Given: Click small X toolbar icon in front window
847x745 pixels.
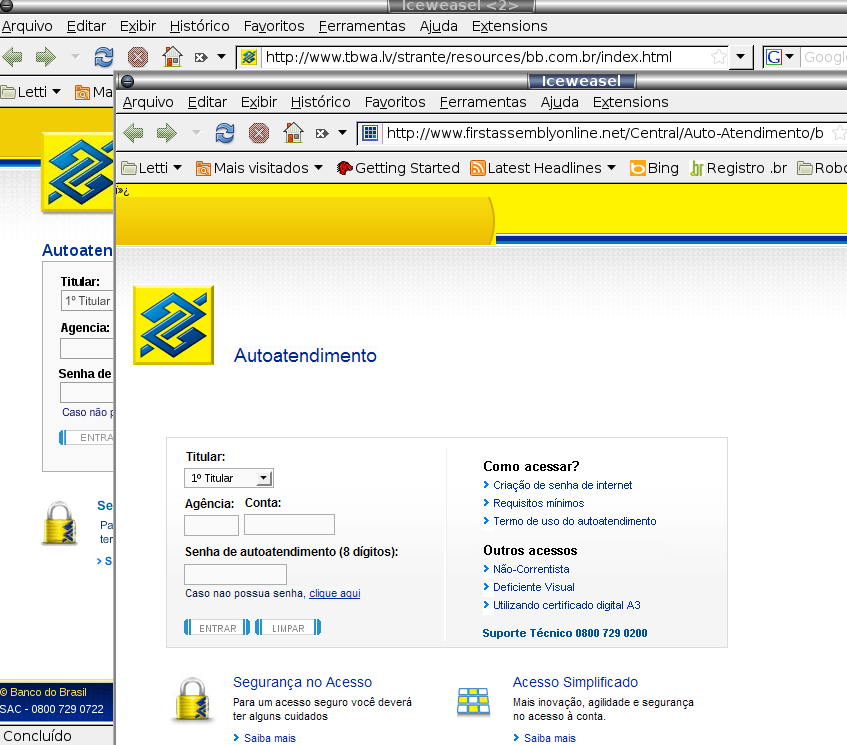Looking at the screenshot, I should coord(322,133).
